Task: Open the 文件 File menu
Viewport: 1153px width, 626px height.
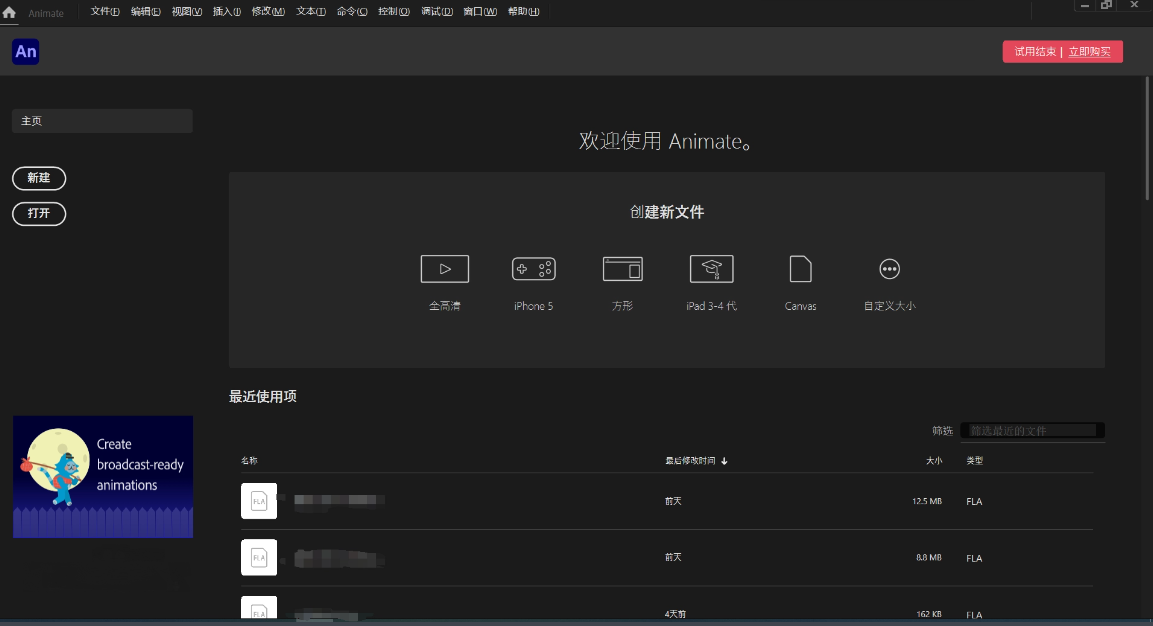Action: [x=105, y=12]
